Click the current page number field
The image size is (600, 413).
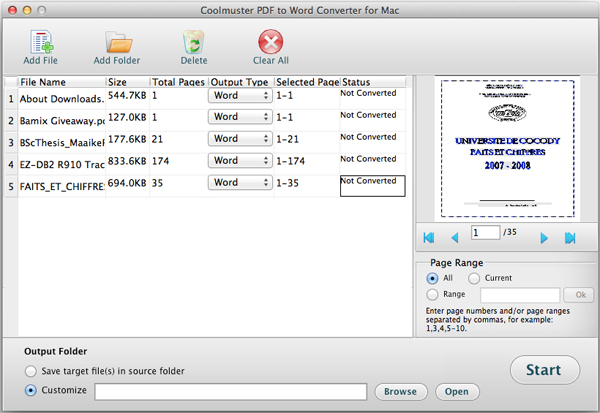pos(485,232)
